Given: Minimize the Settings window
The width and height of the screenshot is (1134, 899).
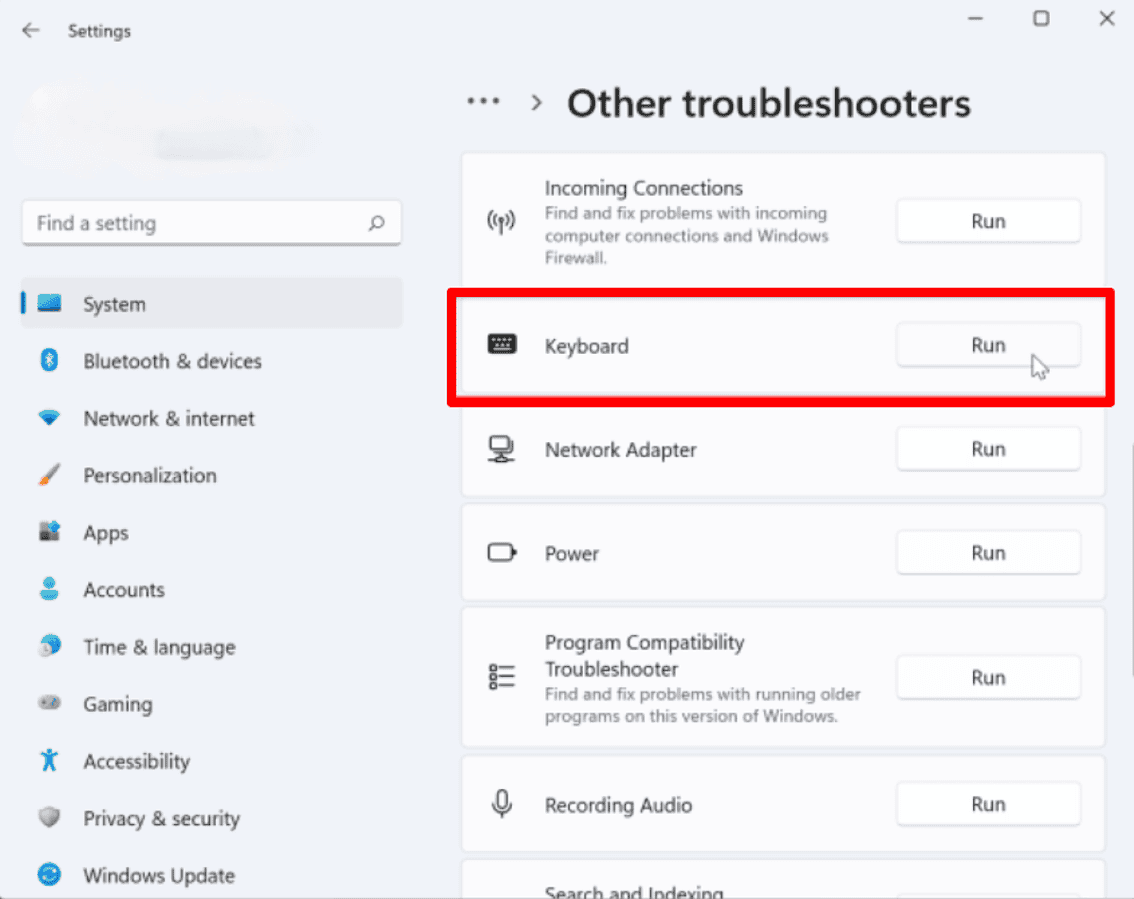Looking at the screenshot, I should [x=976, y=19].
